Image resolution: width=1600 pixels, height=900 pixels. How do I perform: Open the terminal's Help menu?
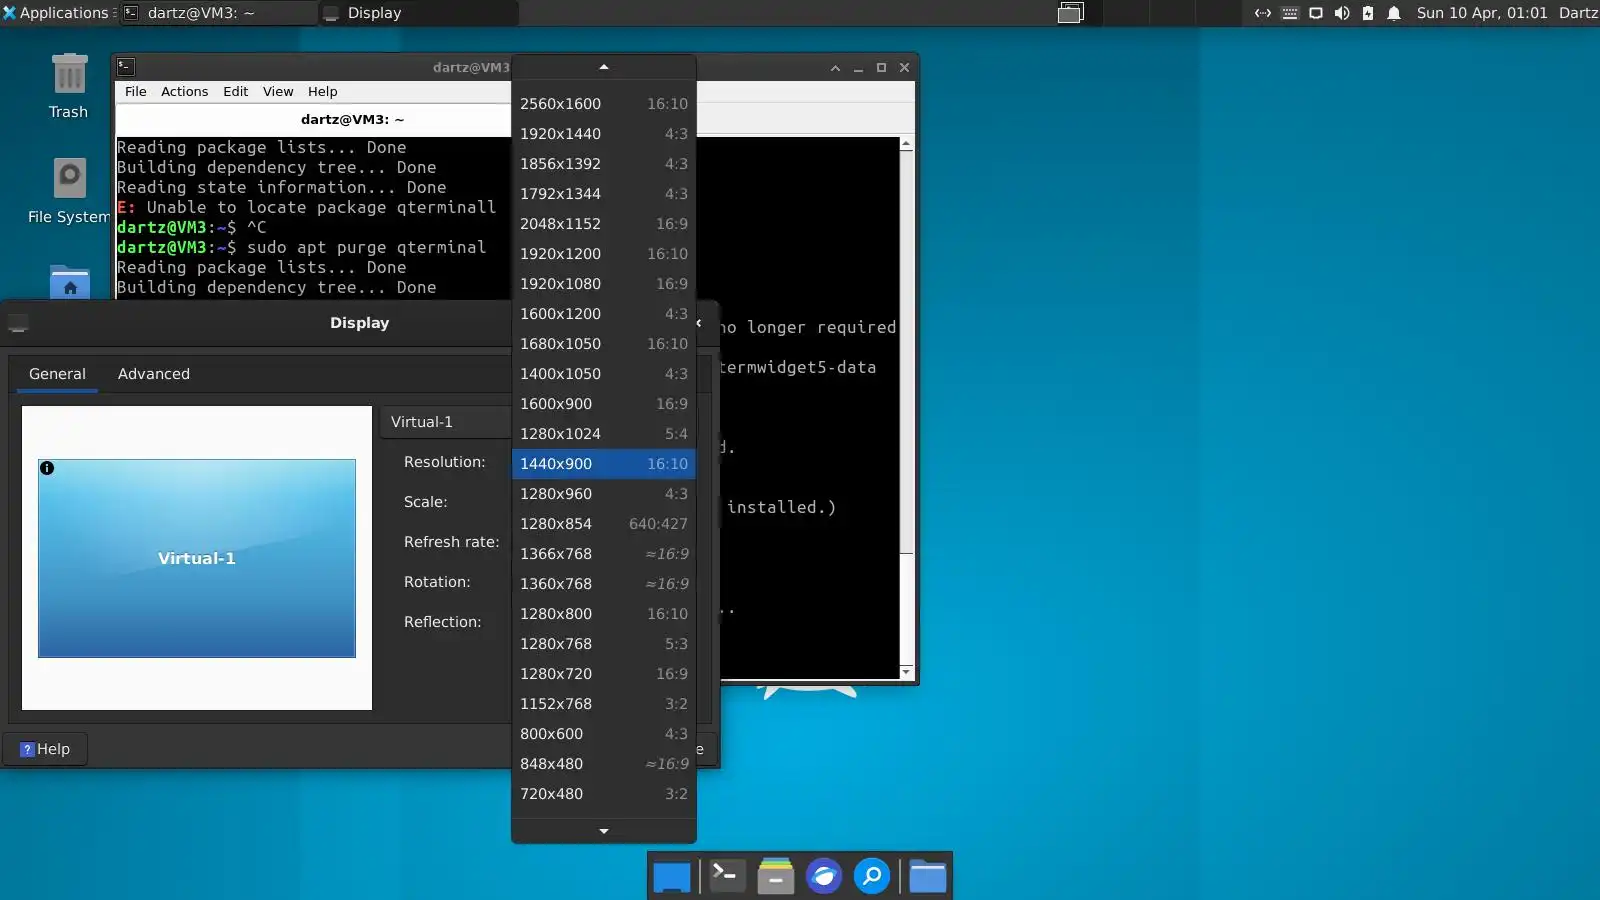[322, 91]
